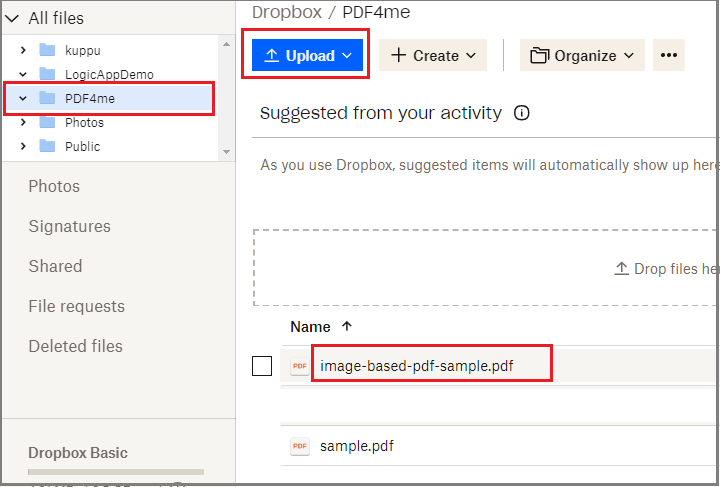Open the Public folder in tree
Viewport: 720px width, 487px height.
83,146
